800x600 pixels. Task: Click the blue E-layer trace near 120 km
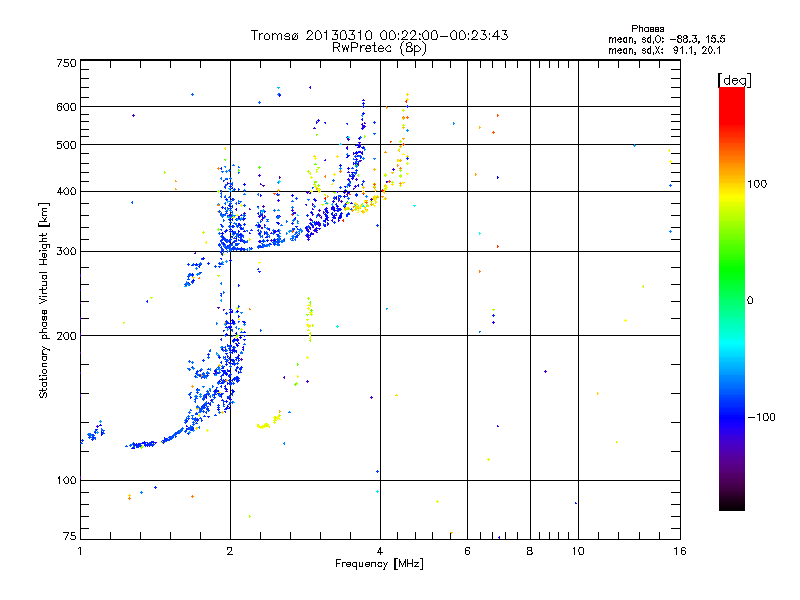pyautogui.click(x=143, y=444)
